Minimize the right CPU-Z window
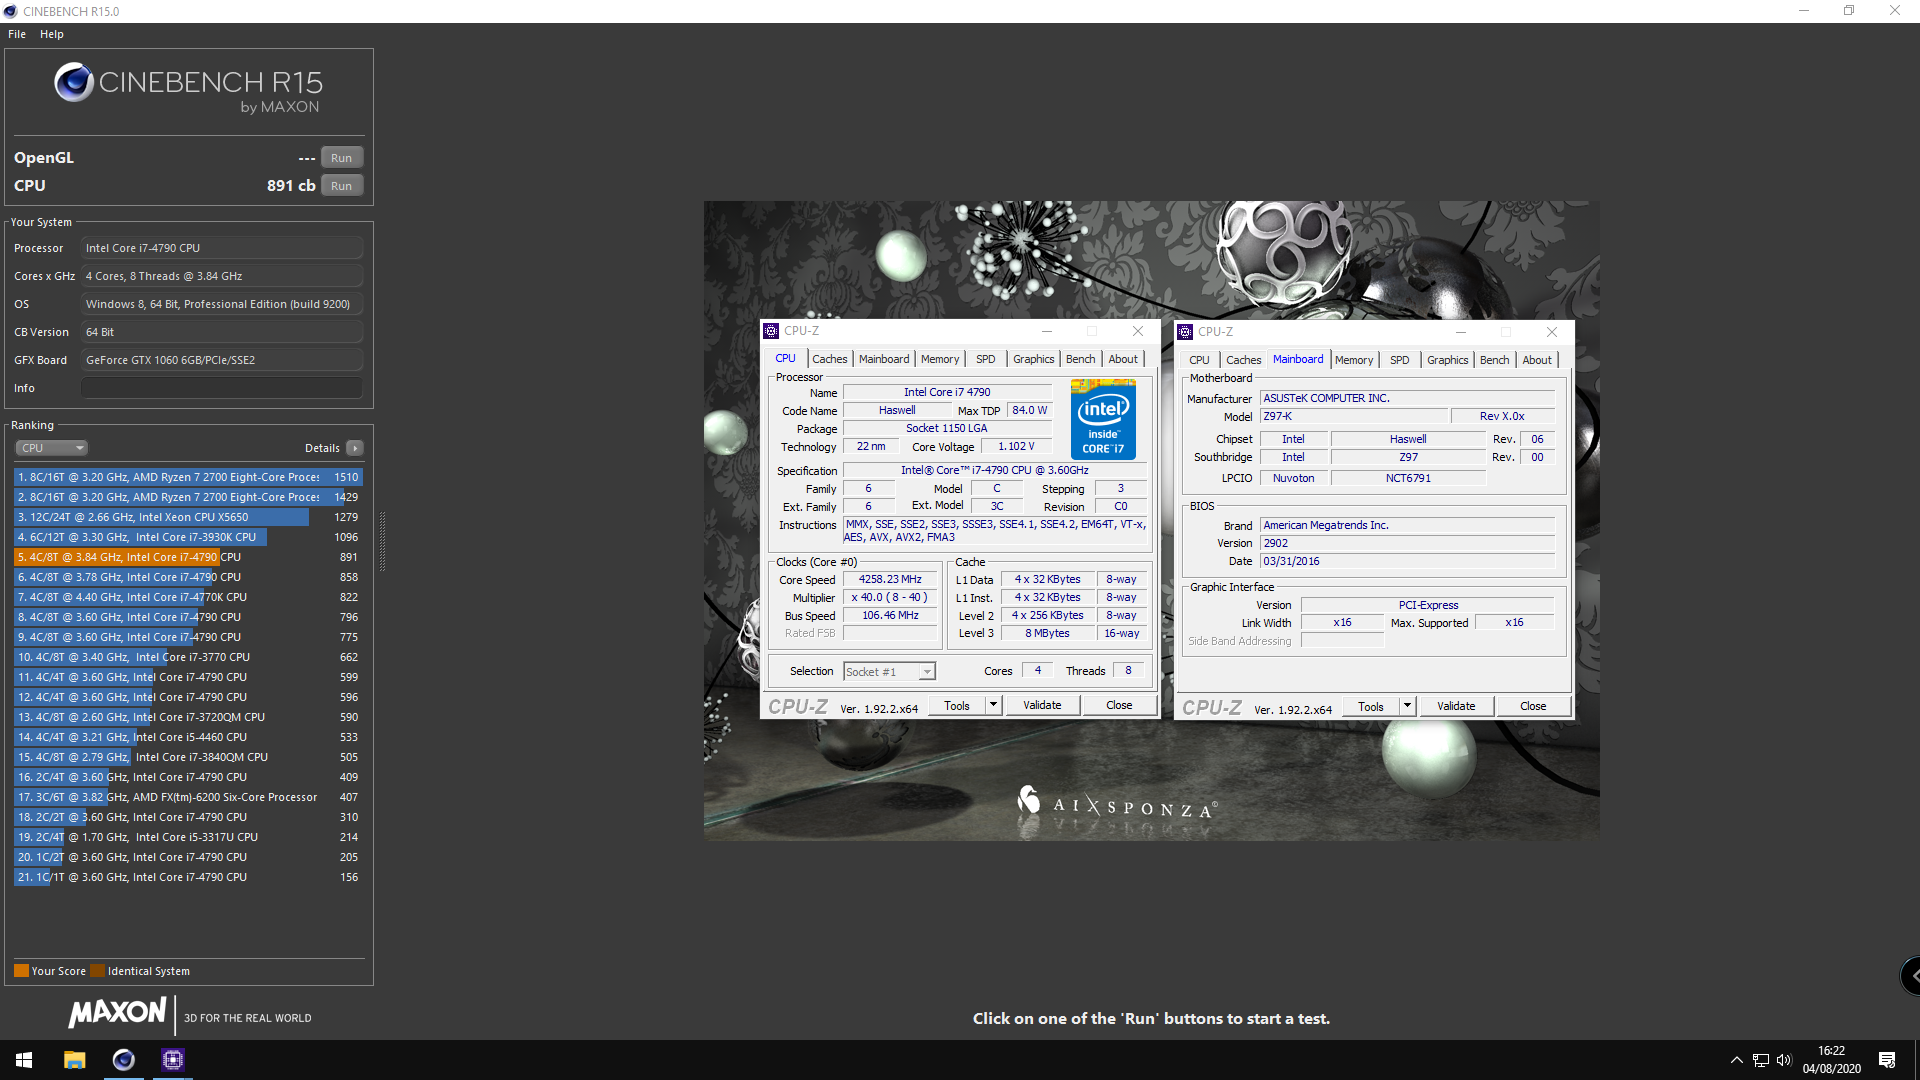Image resolution: width=1920 pixels, height=1080 pixels. (1460, 332)
